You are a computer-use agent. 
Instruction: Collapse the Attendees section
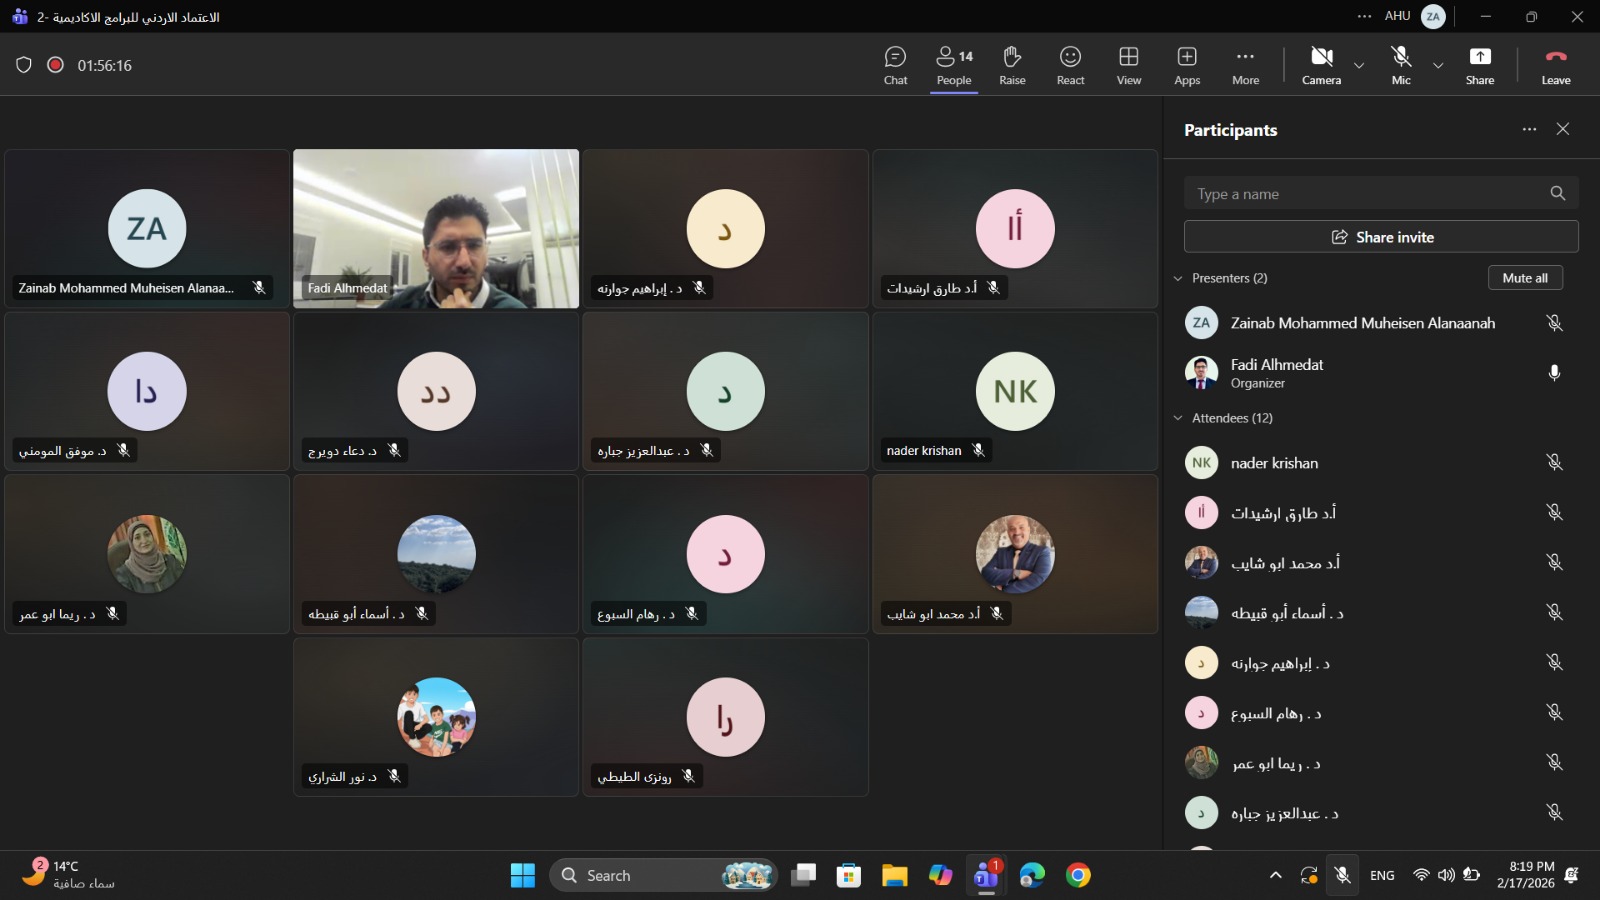coord(1178,418)
